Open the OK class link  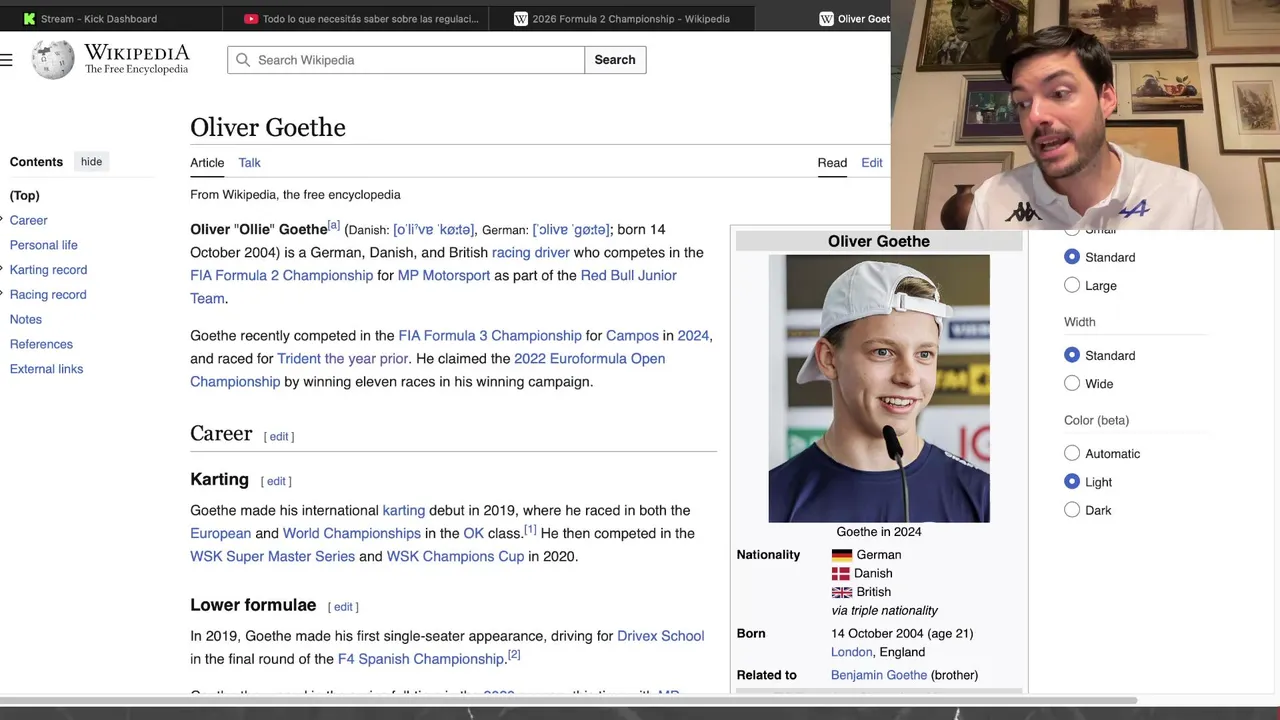click(474, 534)
